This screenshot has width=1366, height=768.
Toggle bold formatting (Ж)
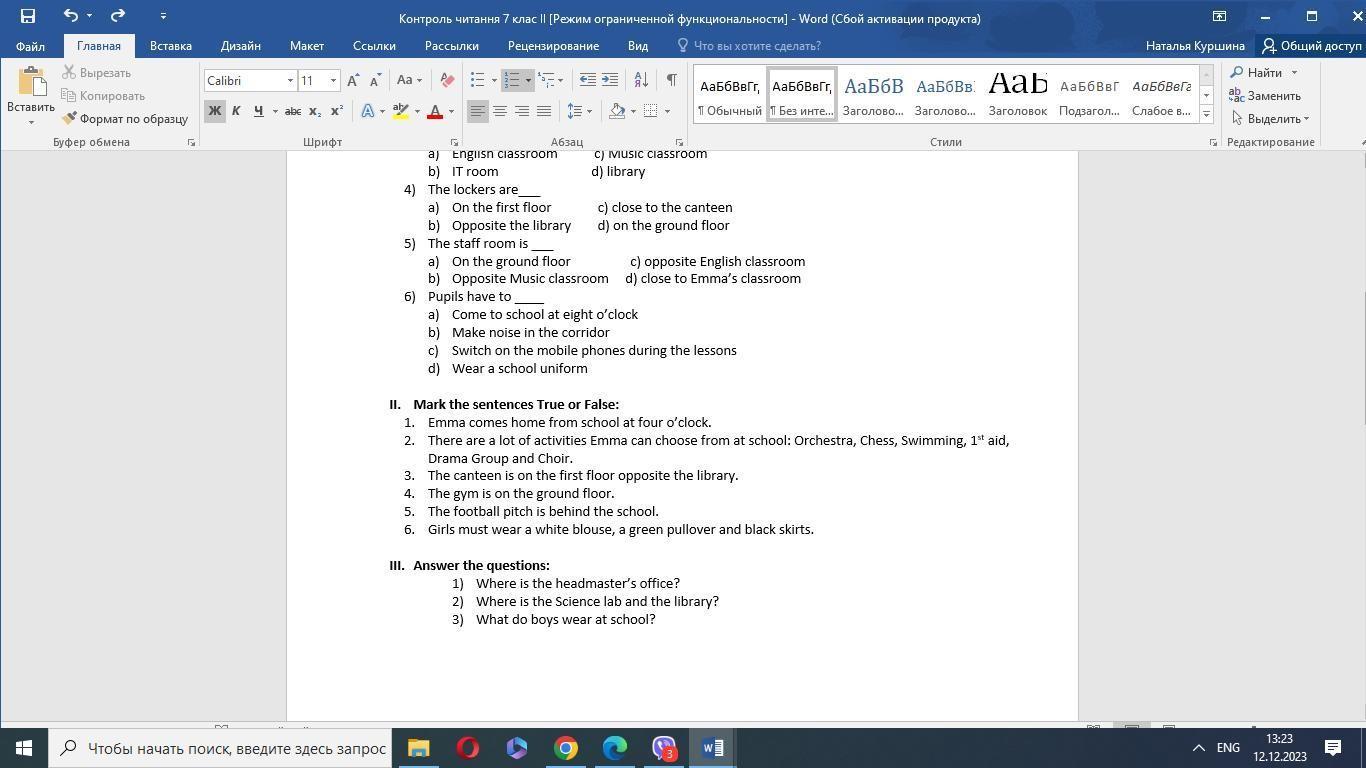214,111
